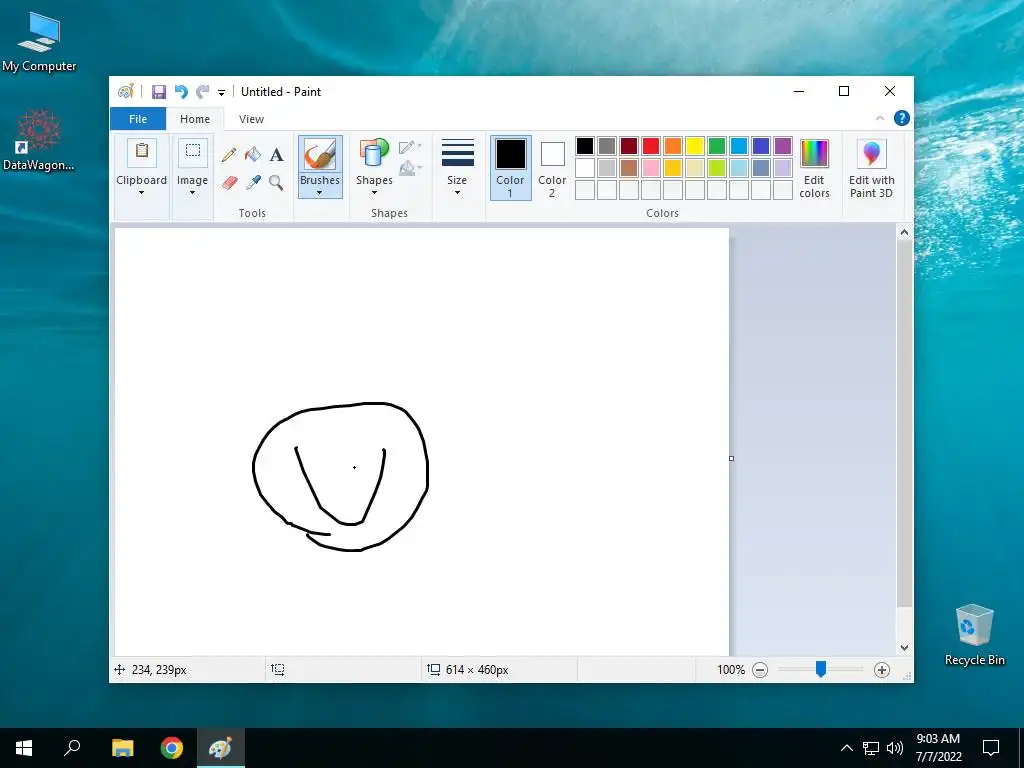The image size is (1024, 768).
Task: Select the Pencil tool
Action: (229, 155)
